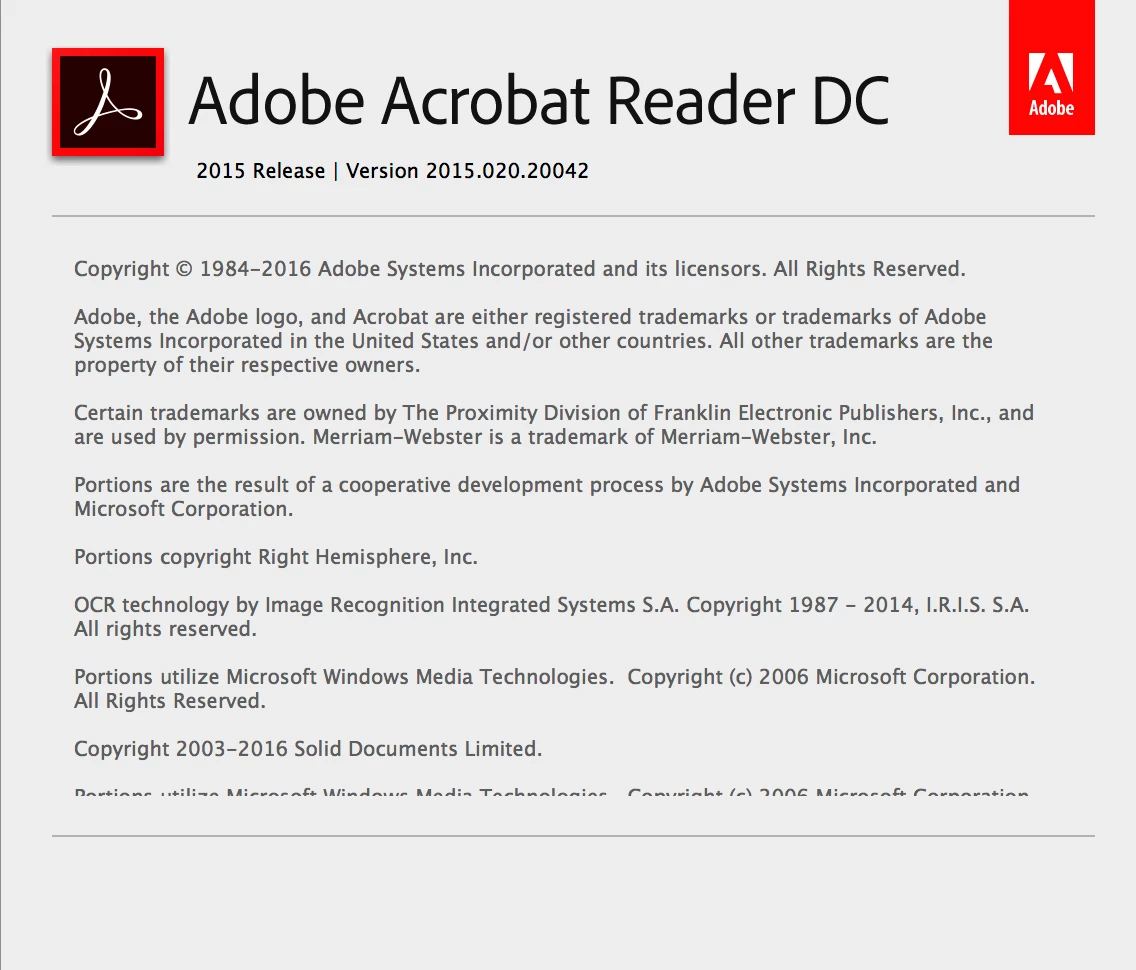This screenshot has height=970, width=1136.
Task: Click the OCR technology I.R.I.S. paragraph
Action: tap(551, 616)
